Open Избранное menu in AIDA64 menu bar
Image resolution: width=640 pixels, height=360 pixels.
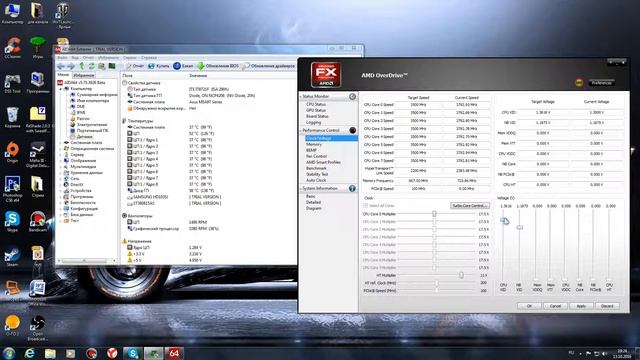108,58
